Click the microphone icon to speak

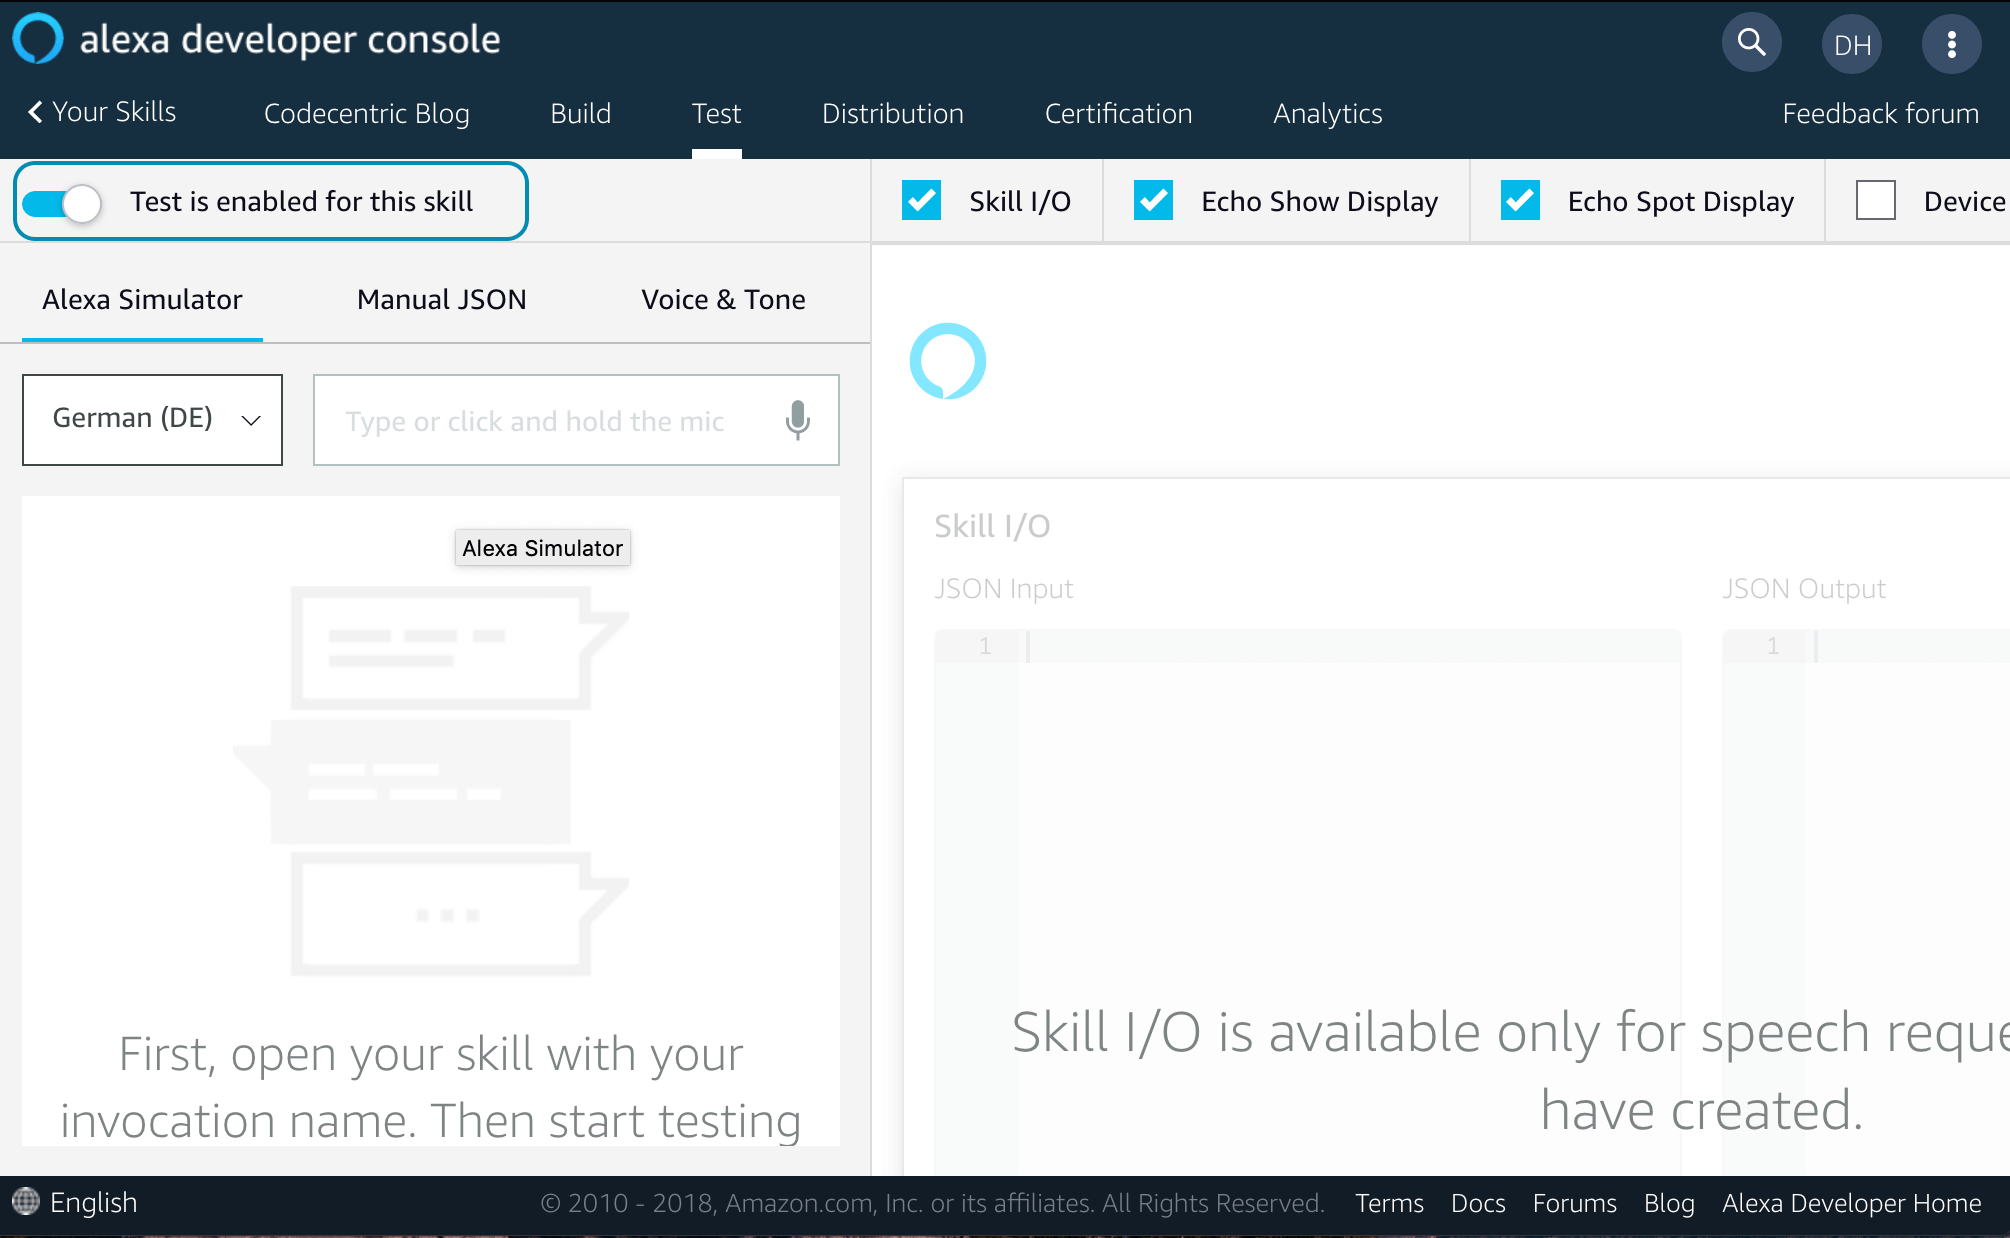[797, 421]
